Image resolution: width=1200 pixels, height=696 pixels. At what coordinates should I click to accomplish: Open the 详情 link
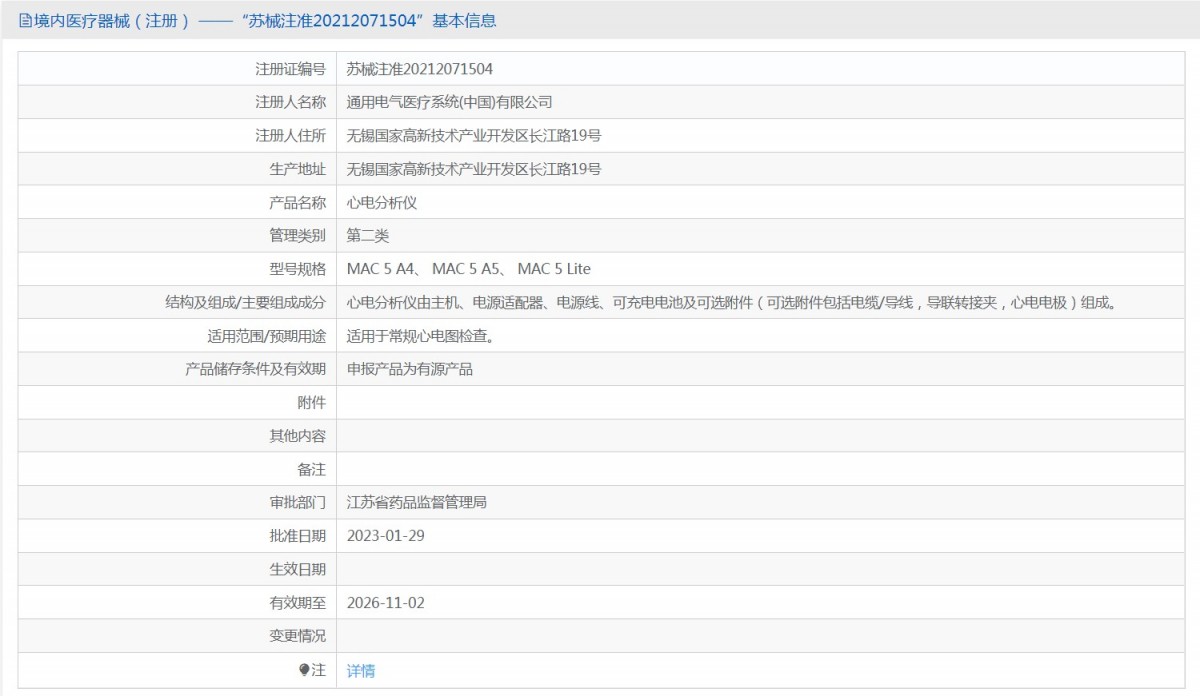click(361, 670)
